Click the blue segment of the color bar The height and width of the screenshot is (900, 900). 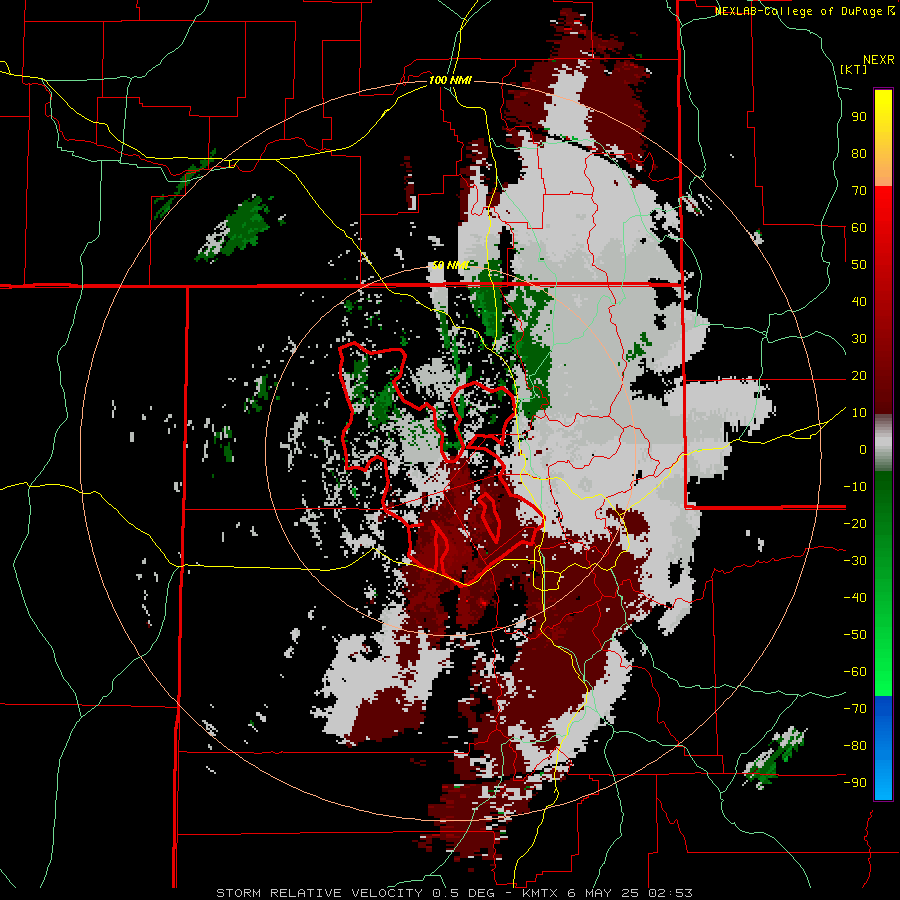click(x=883, y=747)
